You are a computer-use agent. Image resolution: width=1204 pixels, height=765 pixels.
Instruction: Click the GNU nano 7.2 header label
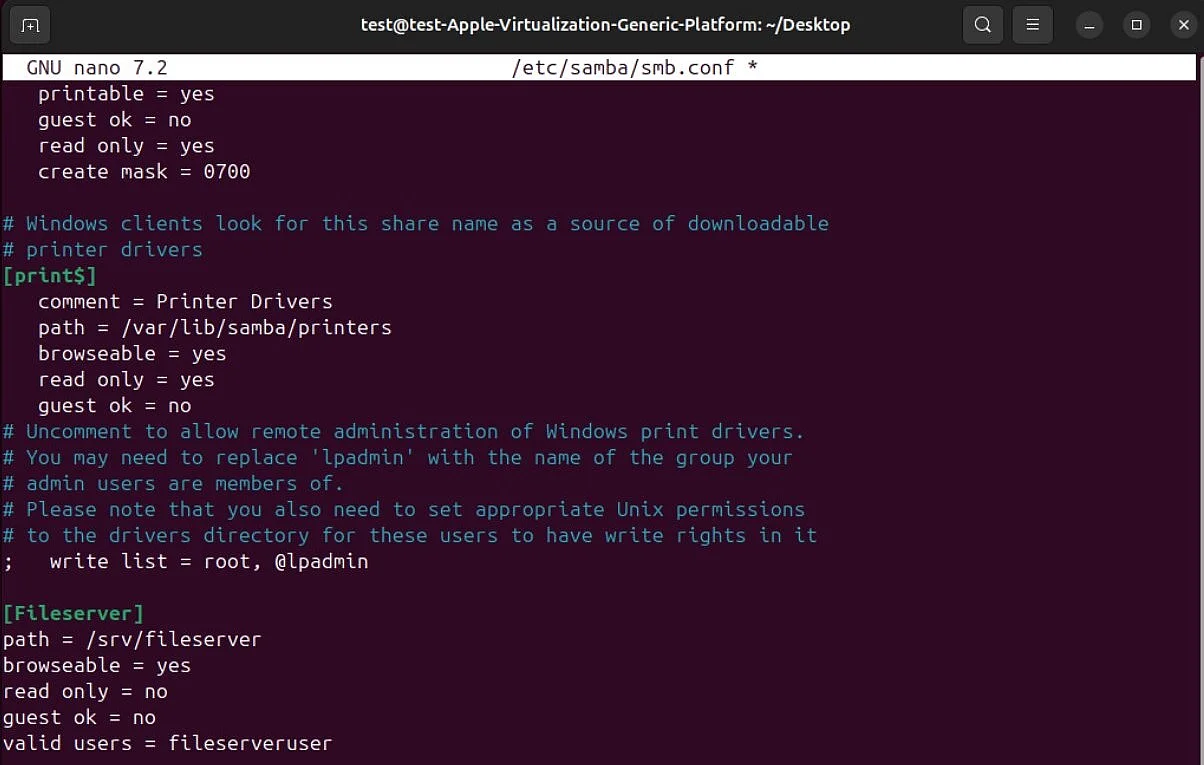coord(97,68)
